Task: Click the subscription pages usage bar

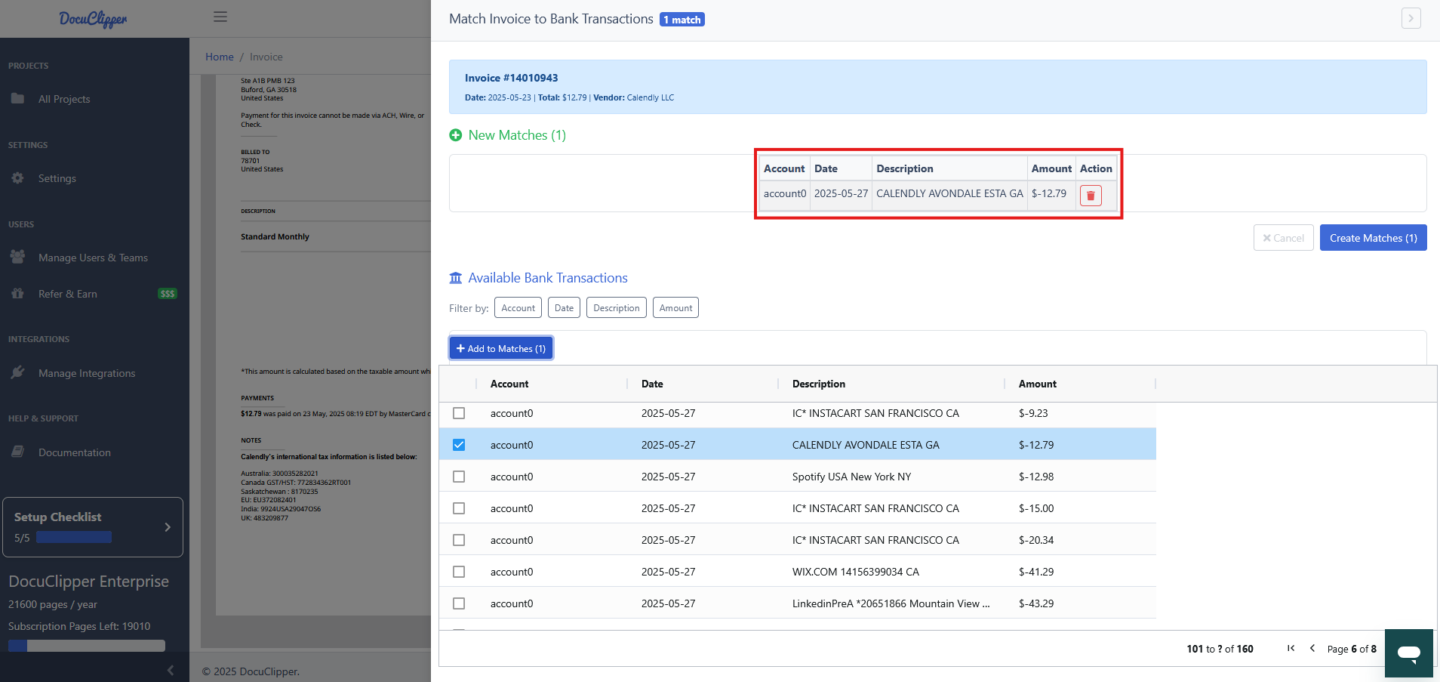Action: (86, 646)
